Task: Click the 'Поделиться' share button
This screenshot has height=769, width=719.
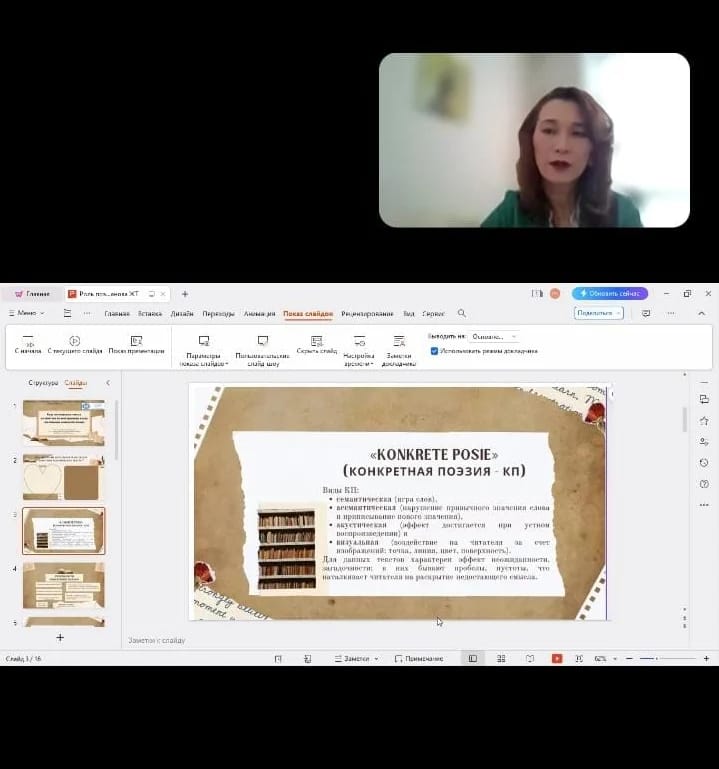Action: (x=598, y=313)
